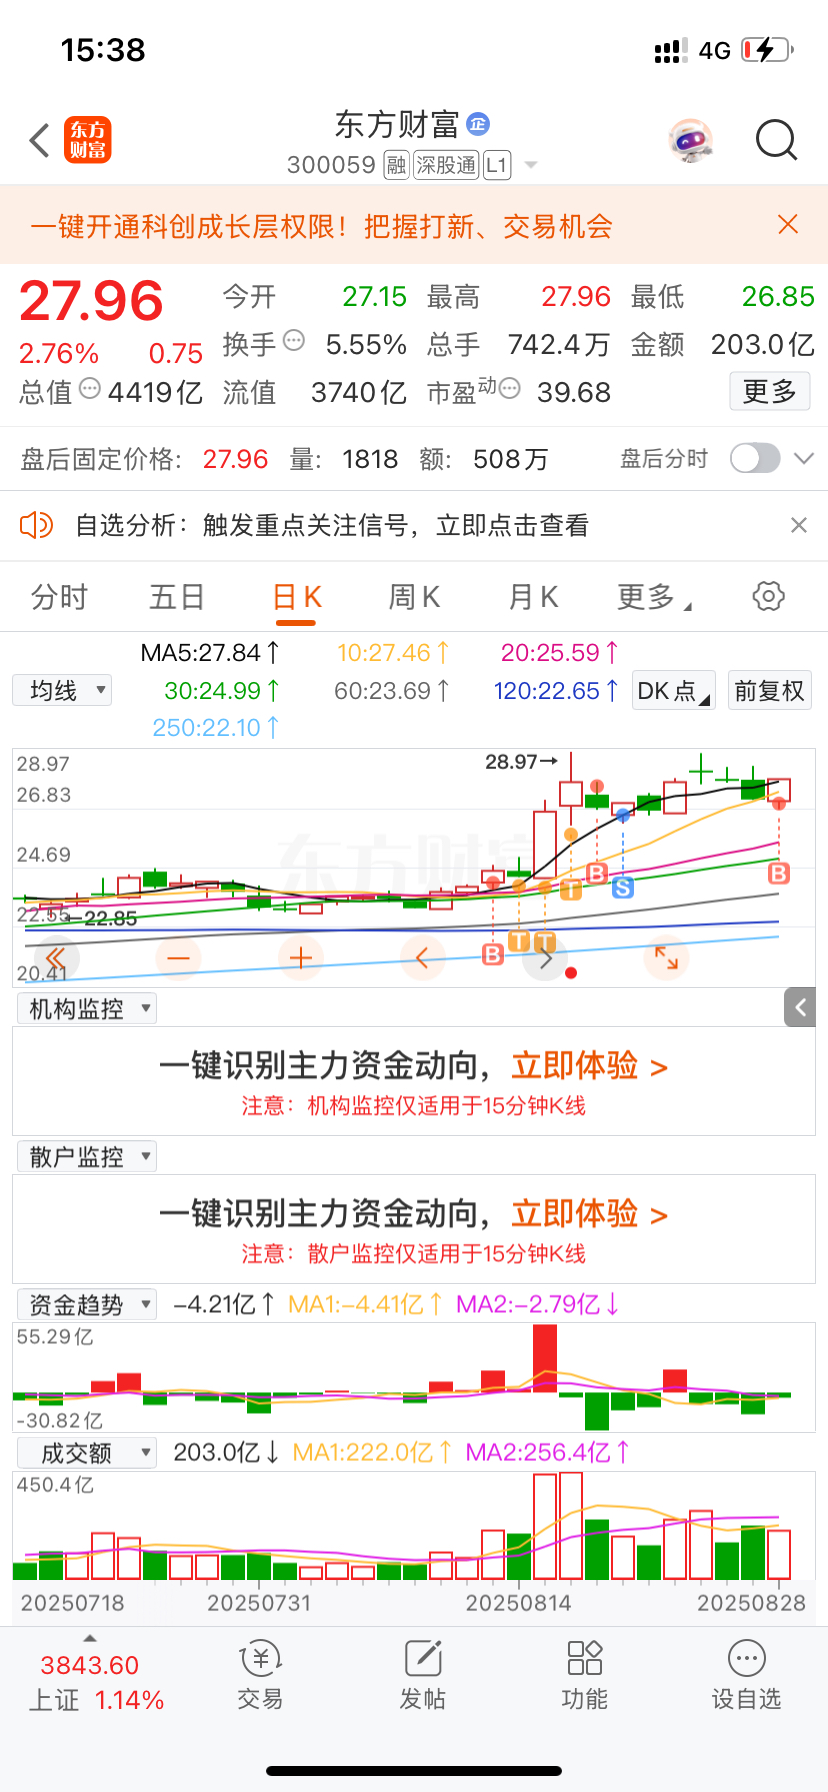The height and width of the screenshot is (1792, 828).
Task: Zoom out chart with minus button
Action: 178,958
